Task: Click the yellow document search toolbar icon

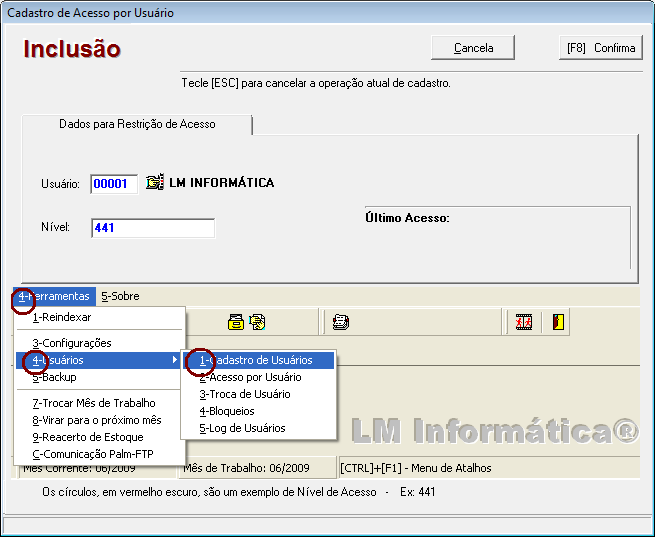Action: pyautogui.click(x=257, y=321)
